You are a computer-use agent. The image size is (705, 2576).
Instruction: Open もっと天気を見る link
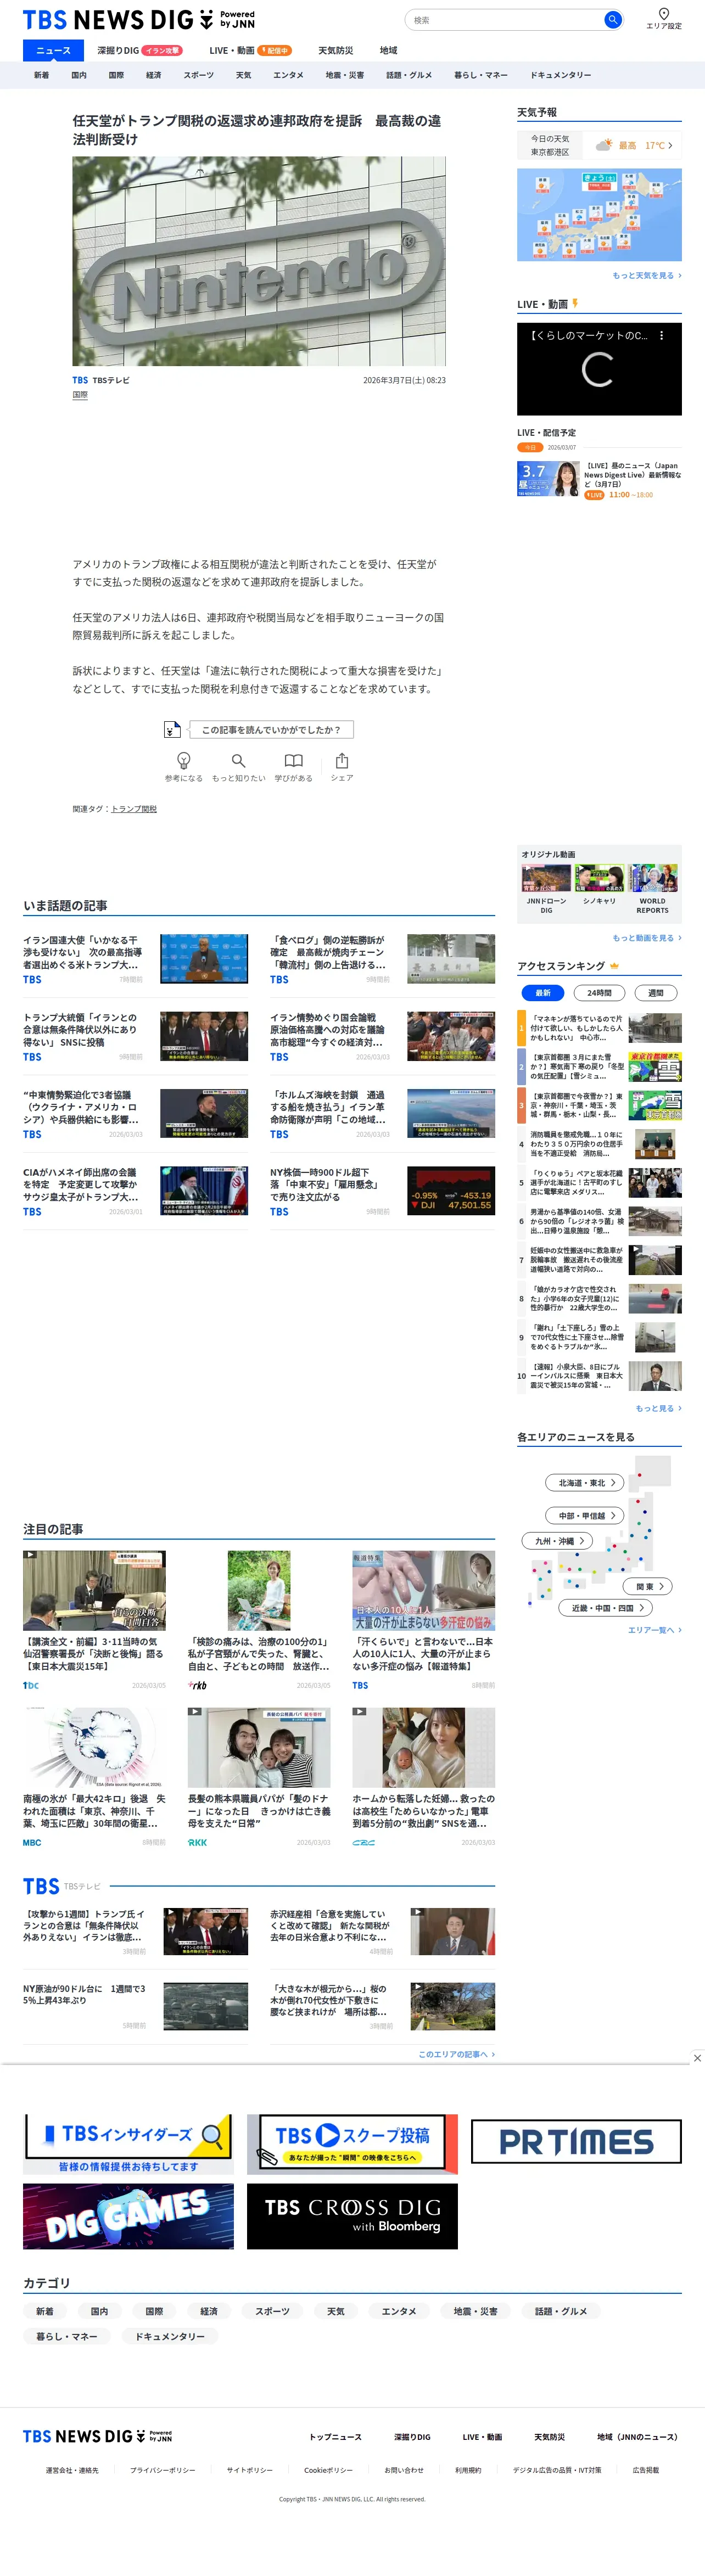(x=646, y=275)
